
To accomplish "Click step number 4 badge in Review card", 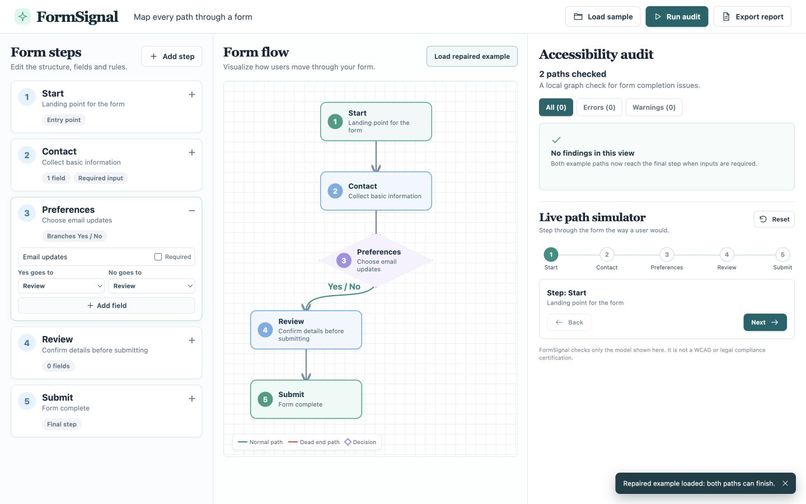I will coord(27,343).
